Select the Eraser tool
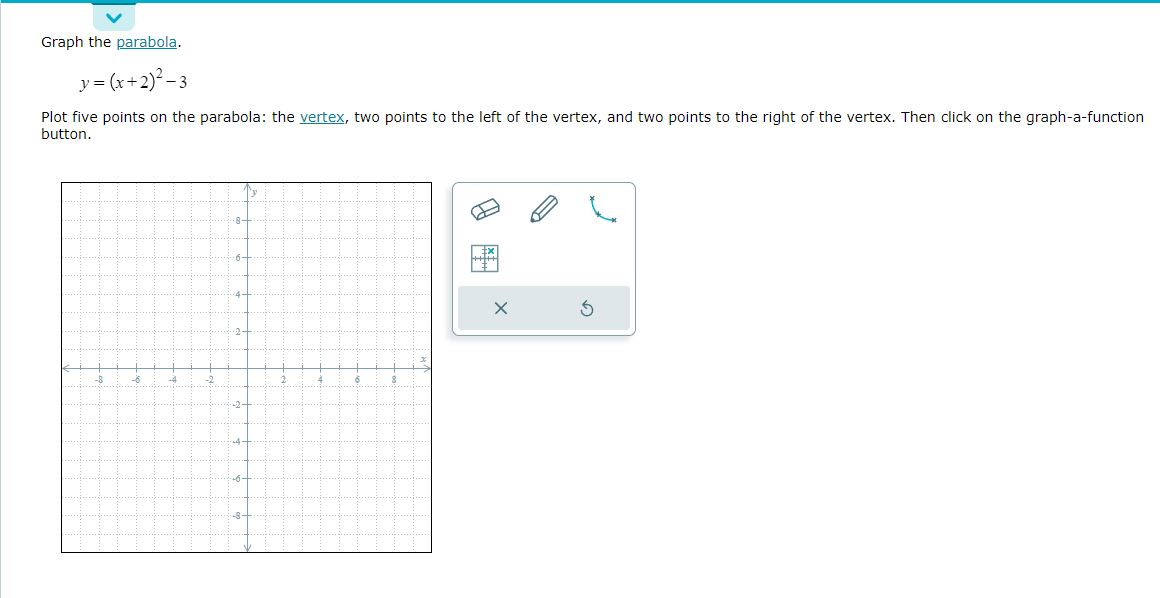 click(x=483, y=210)
